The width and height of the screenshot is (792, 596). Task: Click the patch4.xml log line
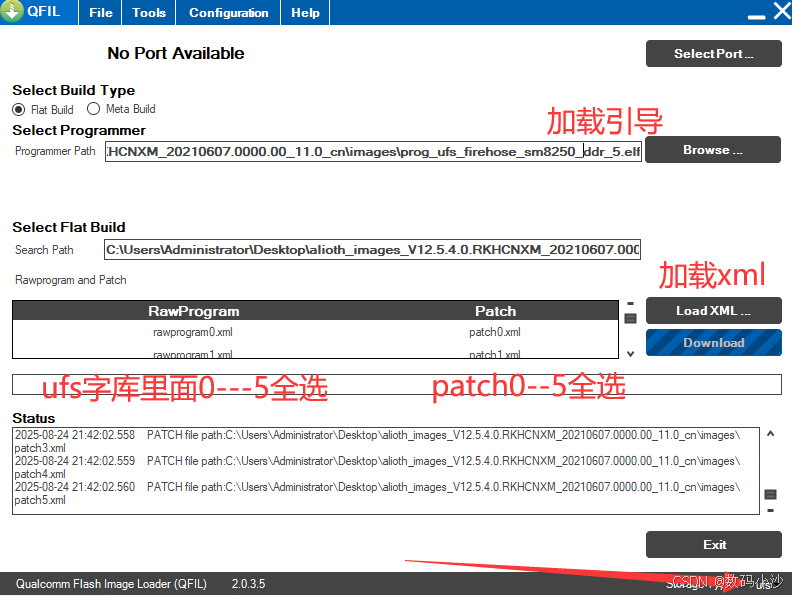click(378, 467)
